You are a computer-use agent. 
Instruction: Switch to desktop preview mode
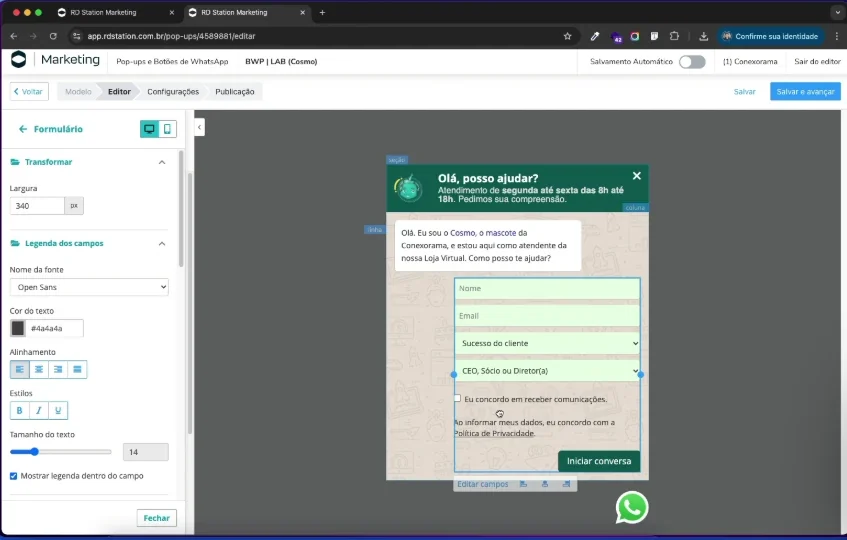pos(150,129)
